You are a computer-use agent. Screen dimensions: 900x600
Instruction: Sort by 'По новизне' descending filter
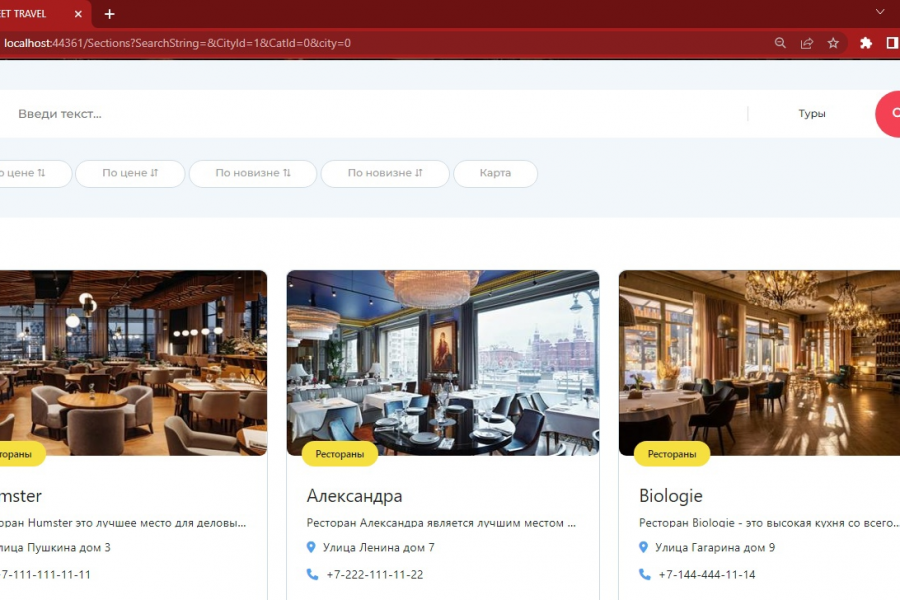(385, 173)
